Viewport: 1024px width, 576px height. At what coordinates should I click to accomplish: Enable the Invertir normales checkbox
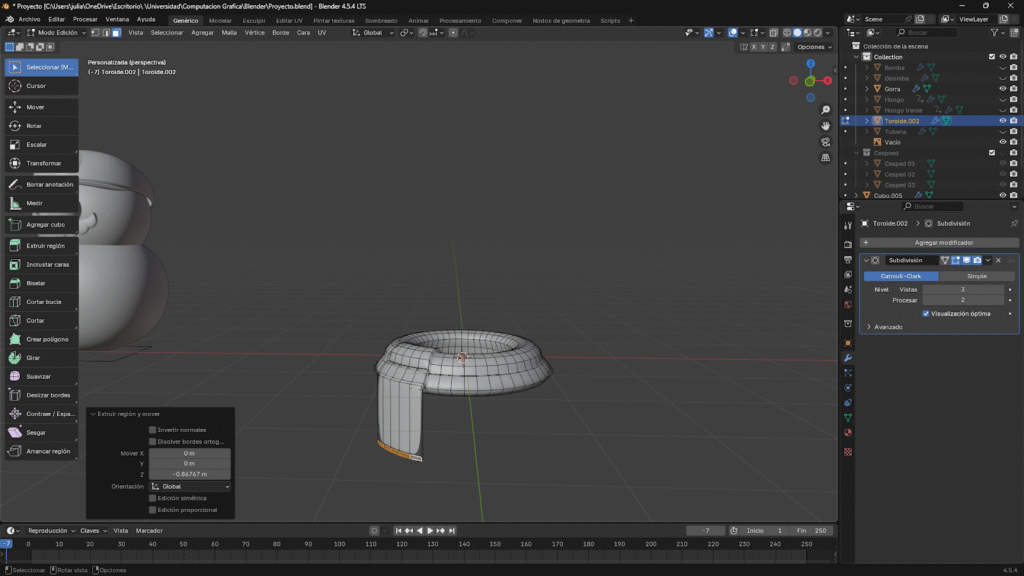(x=153, y=430)
